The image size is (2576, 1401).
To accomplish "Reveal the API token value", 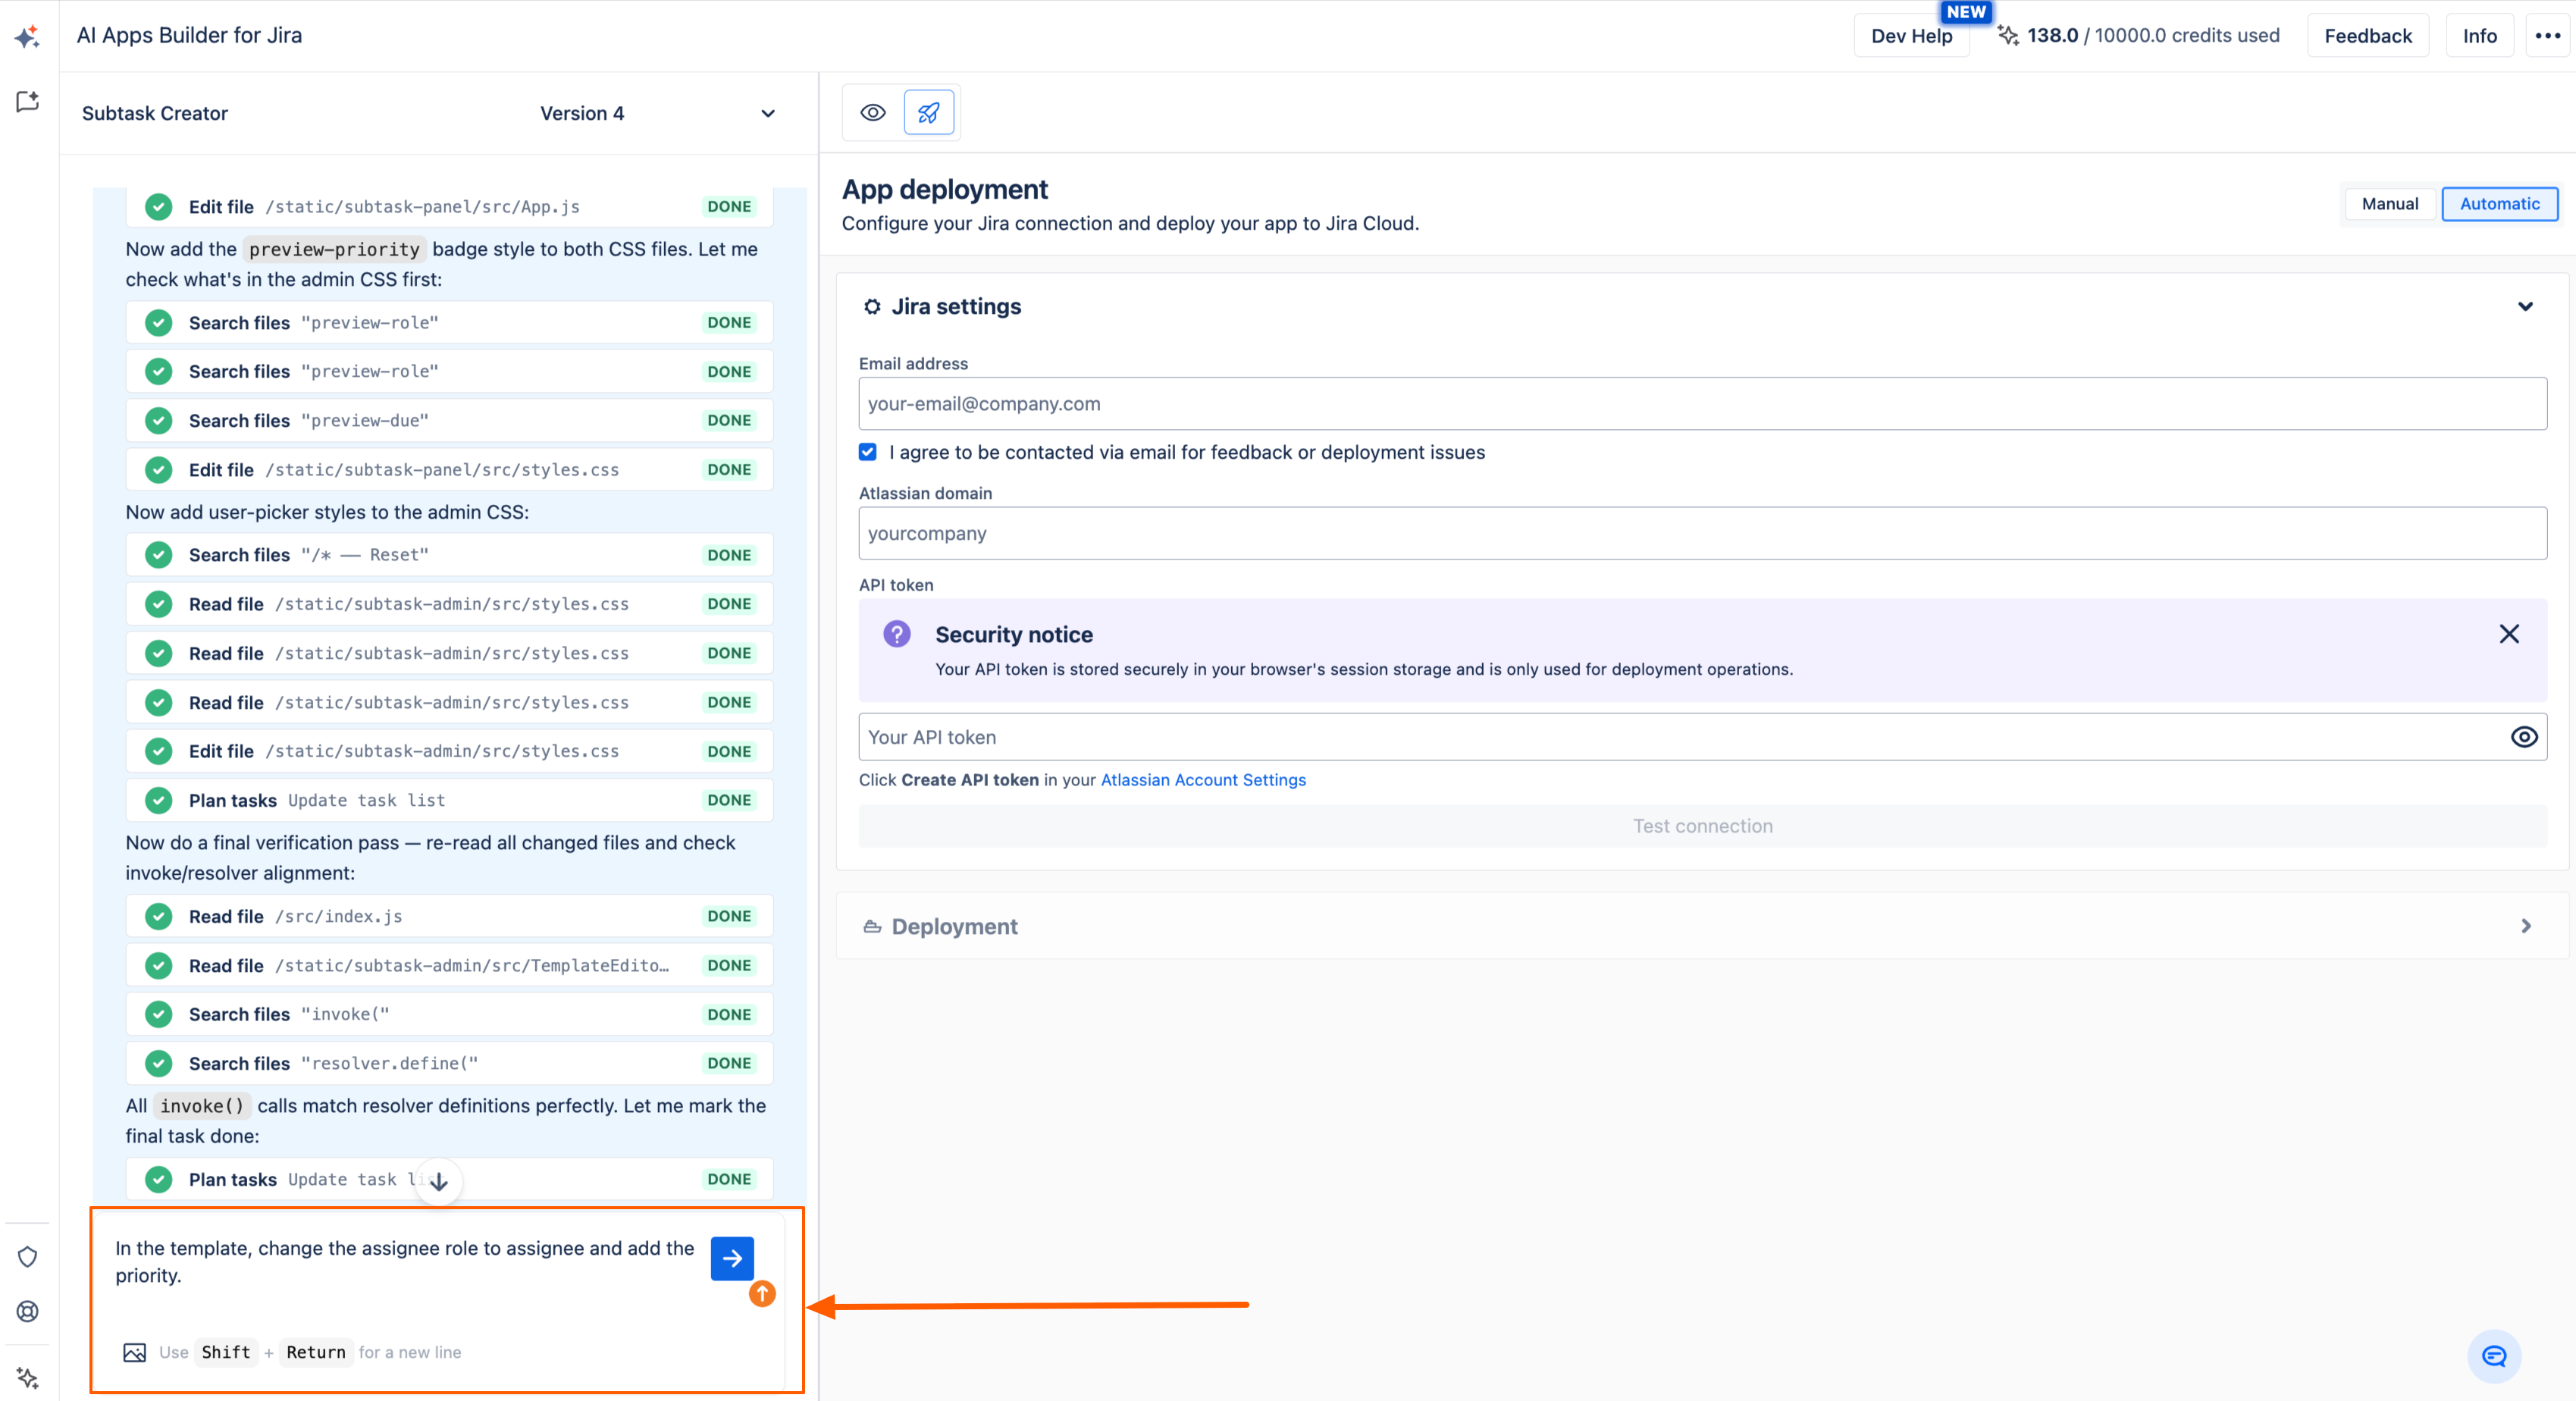I will click(2524, 737).
